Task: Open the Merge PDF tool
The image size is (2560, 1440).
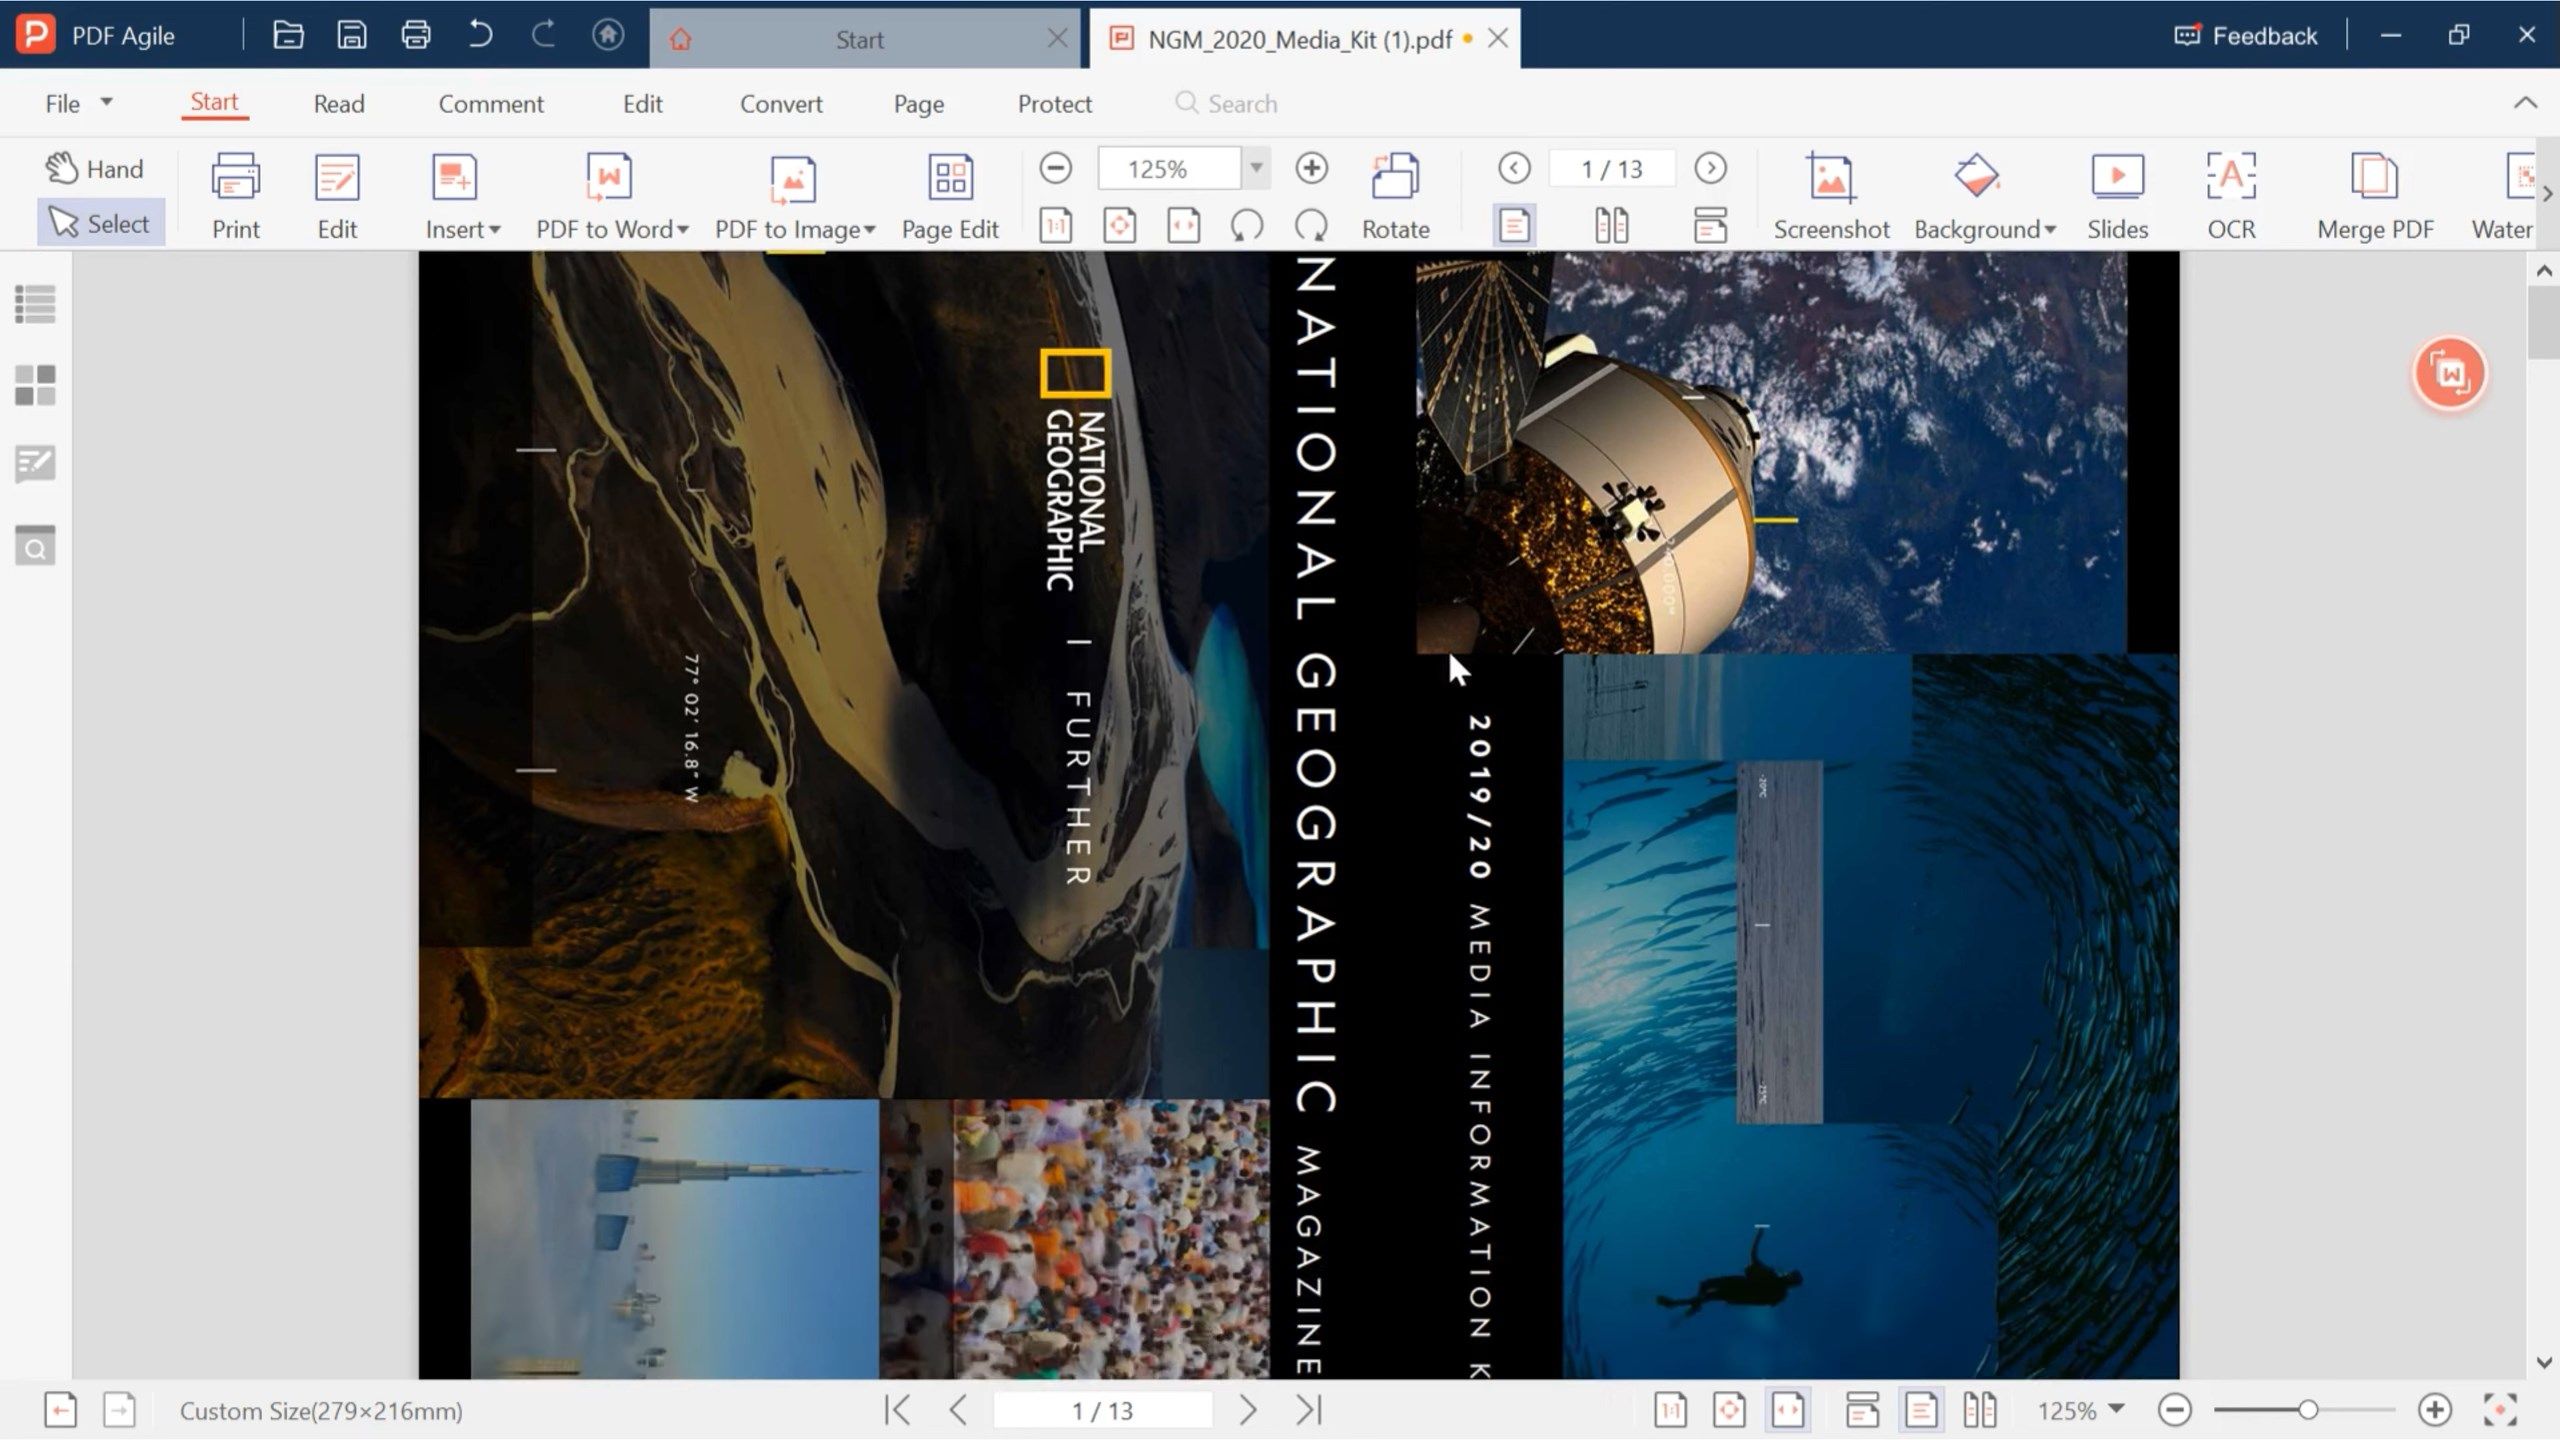Action: [x=2375, y=196]
